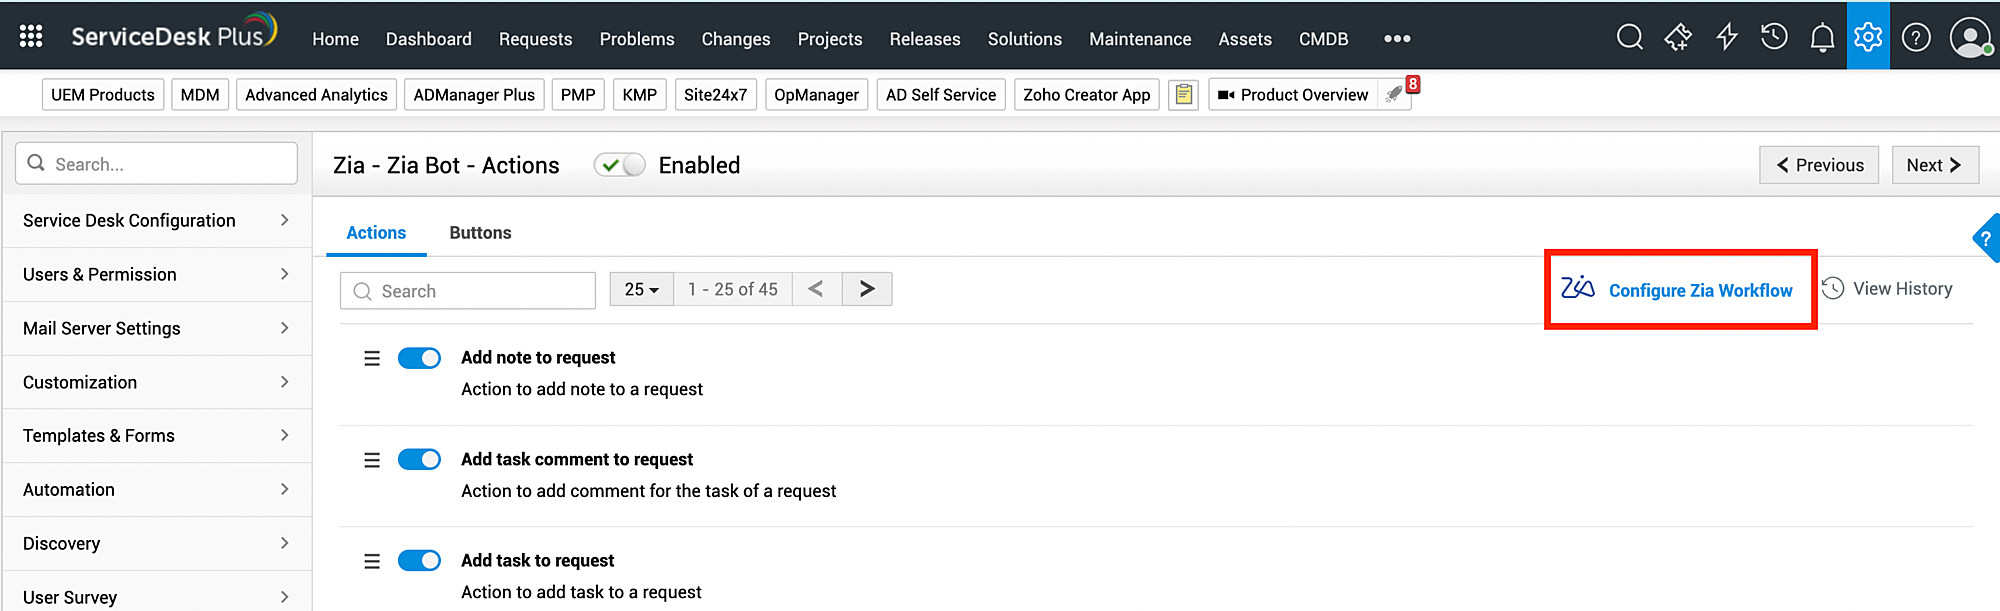Open global search magnifier icon
The width and height of the screenshot is (2000, 611).
coord(1630,37)
